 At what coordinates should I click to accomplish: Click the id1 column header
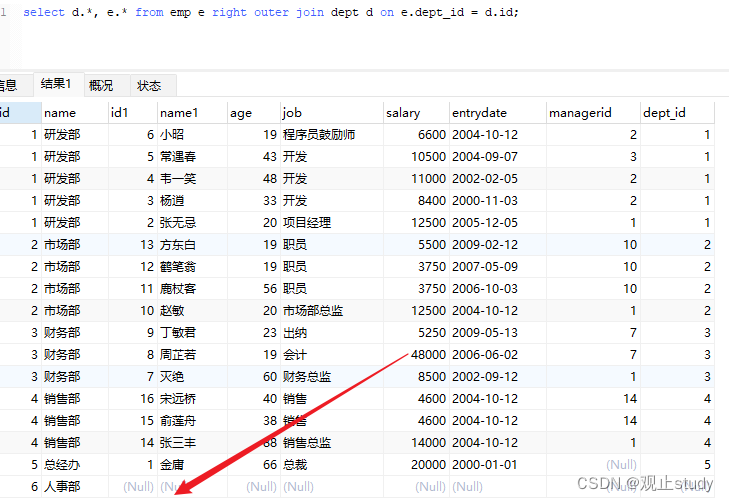(133, 112)
